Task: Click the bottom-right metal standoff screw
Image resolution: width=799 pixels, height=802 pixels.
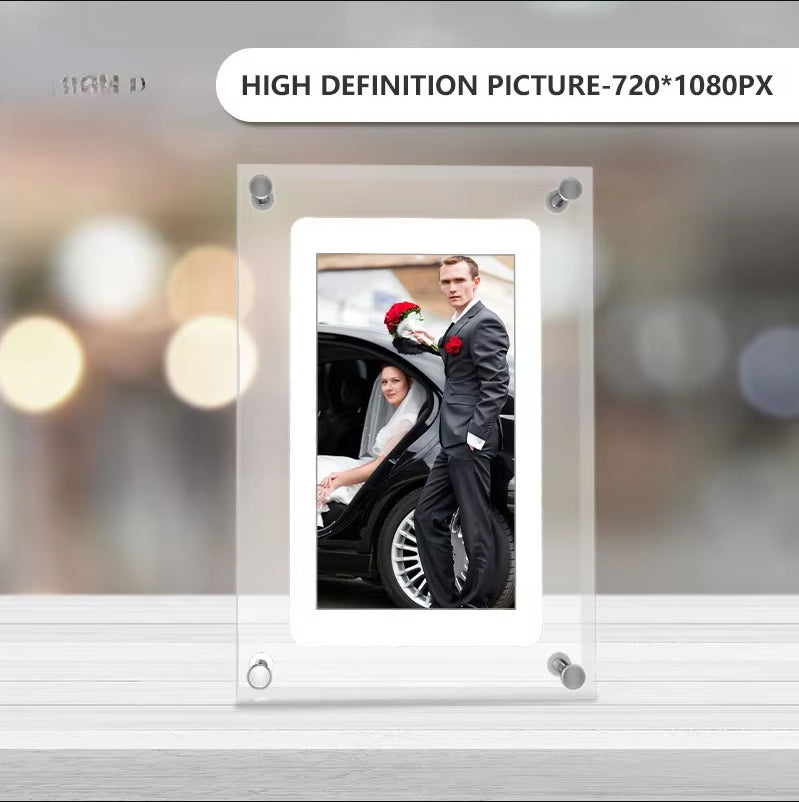Action: (566, 670)
